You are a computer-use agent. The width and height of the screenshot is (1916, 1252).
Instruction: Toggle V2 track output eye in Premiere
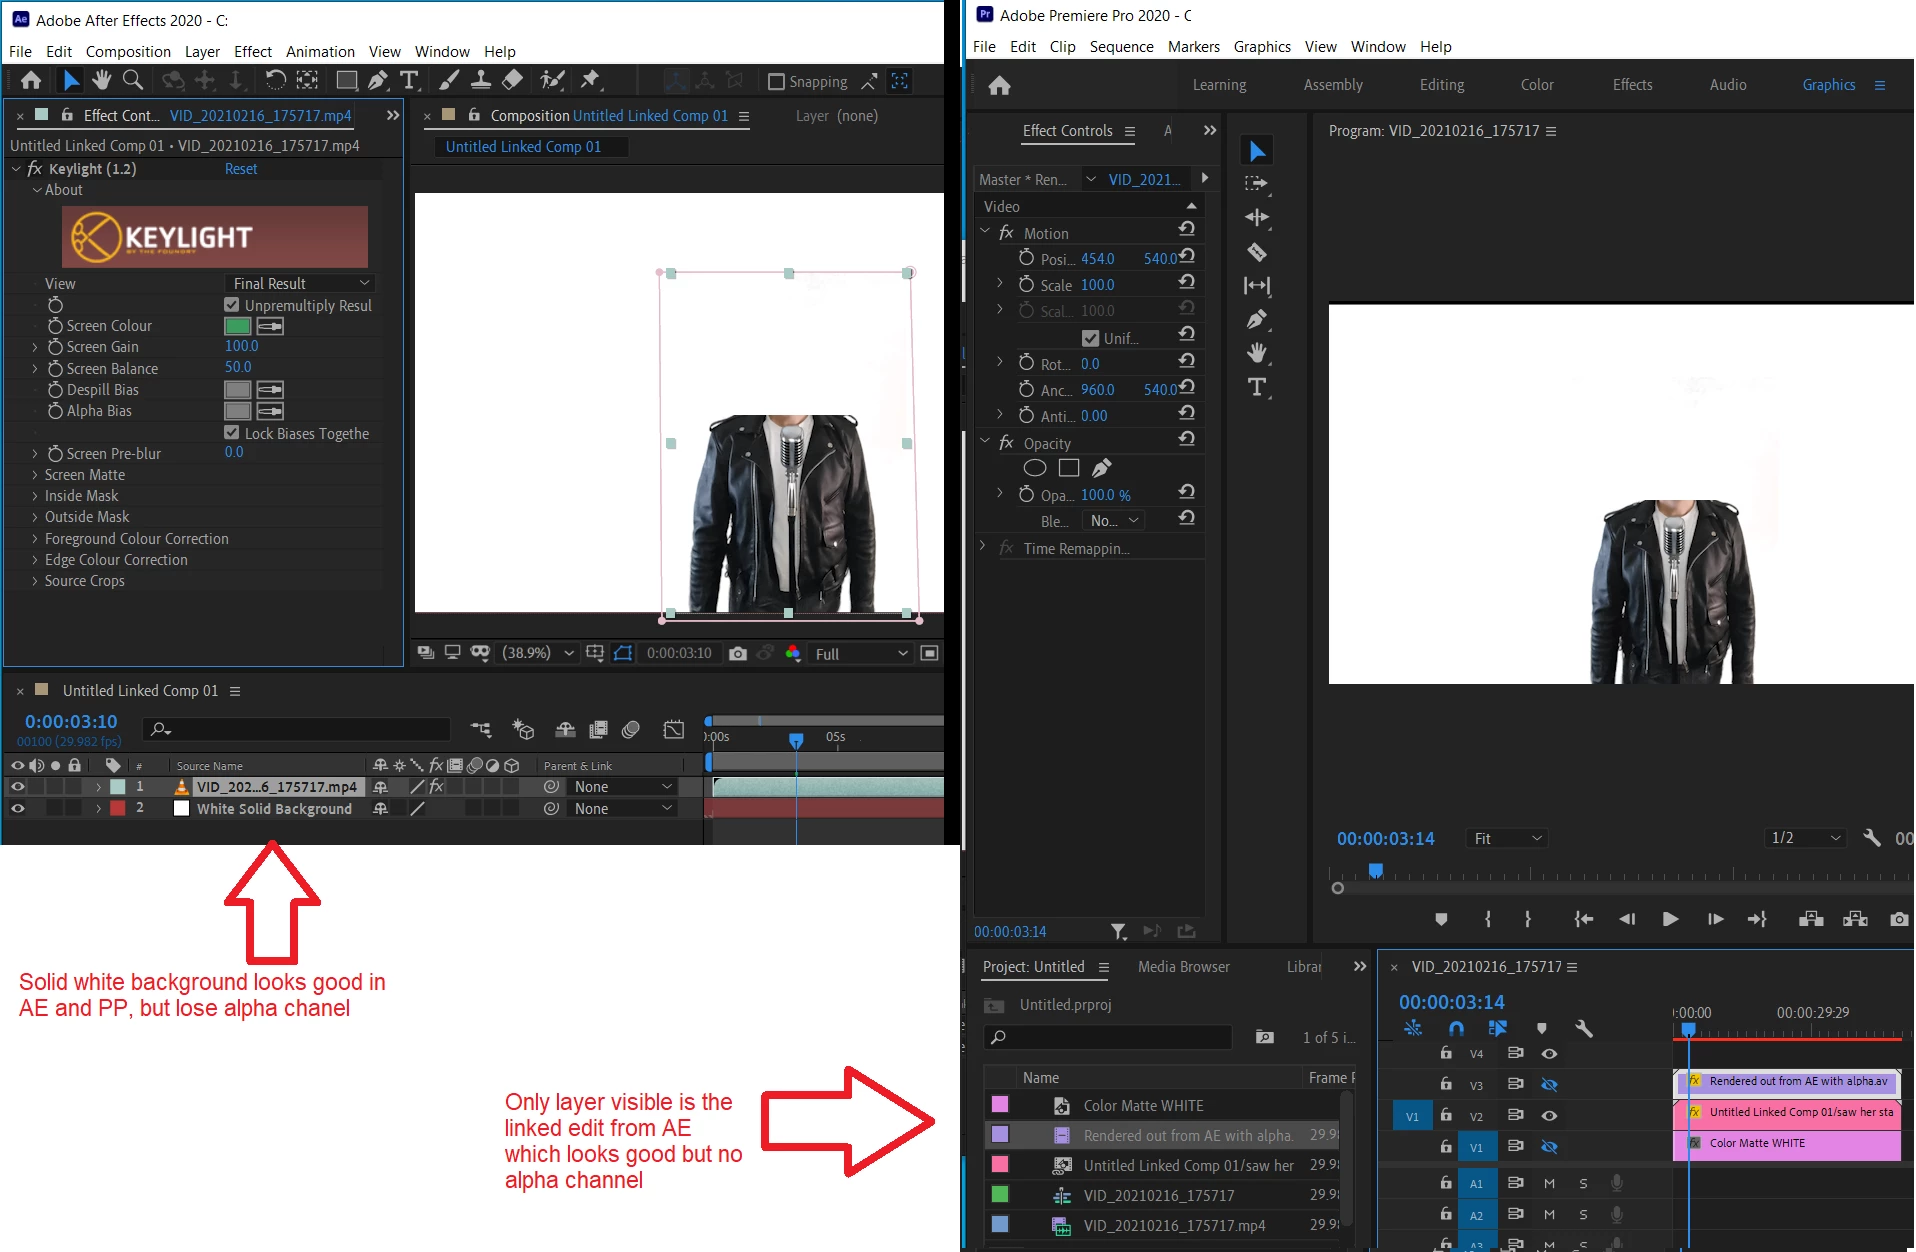click(1549, 1115)
